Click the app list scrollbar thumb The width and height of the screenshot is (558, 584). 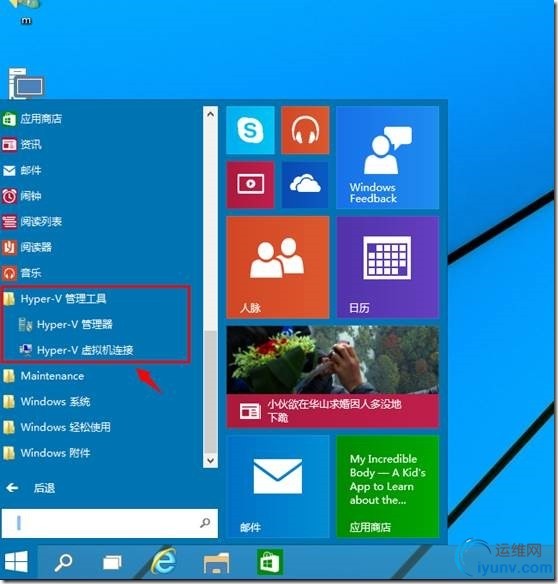point(210,391)
